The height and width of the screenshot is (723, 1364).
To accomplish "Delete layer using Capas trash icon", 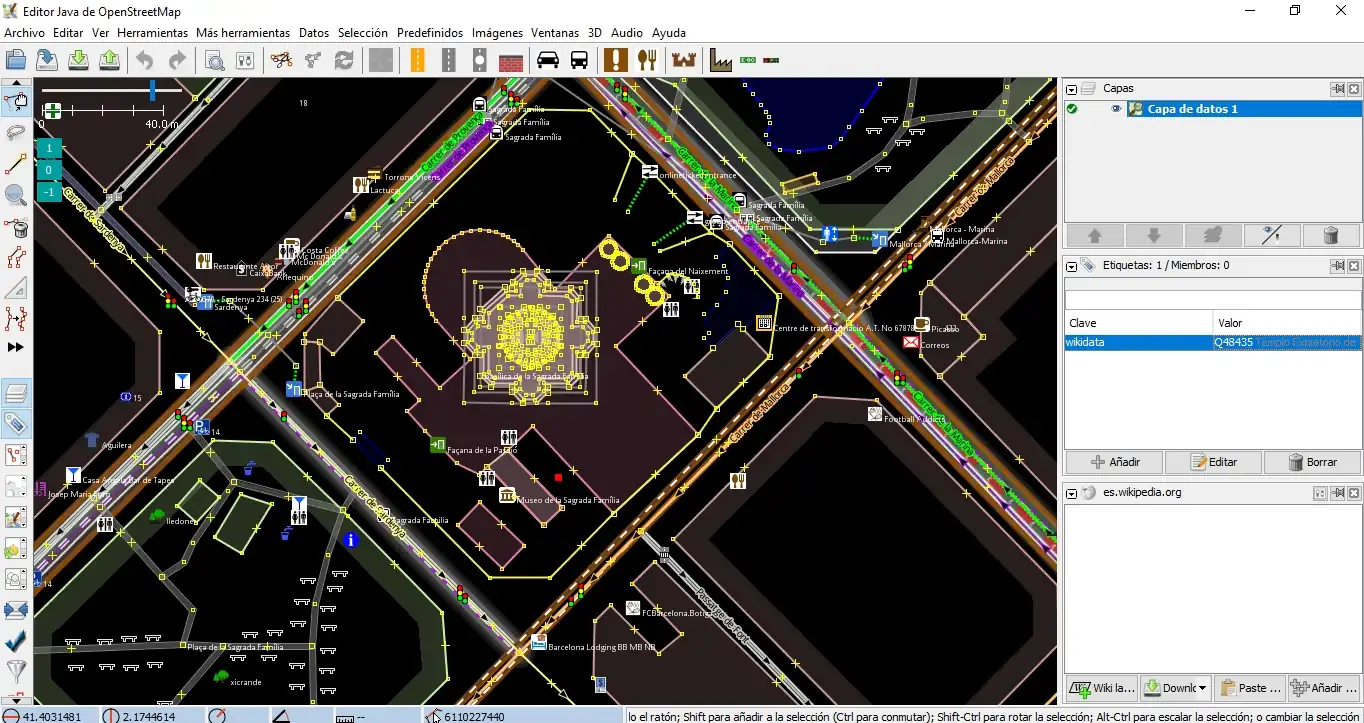I will tap(1330, 235).
